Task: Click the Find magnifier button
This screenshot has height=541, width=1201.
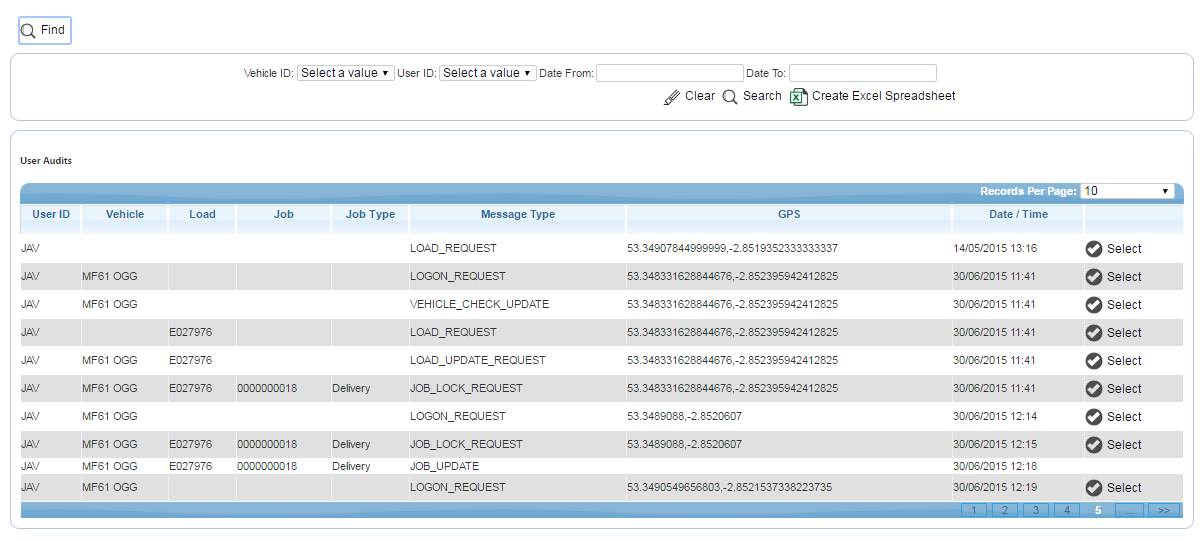Action: (x=44, y=31)
